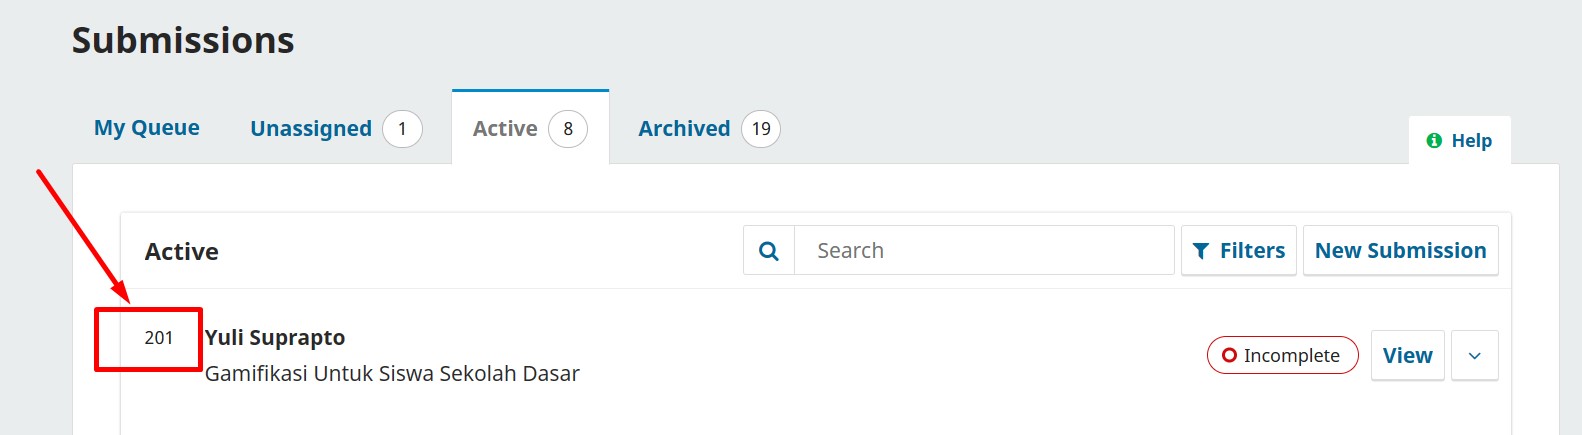
Task: Click the Active count badge showing 8
Action: point(568,129)
